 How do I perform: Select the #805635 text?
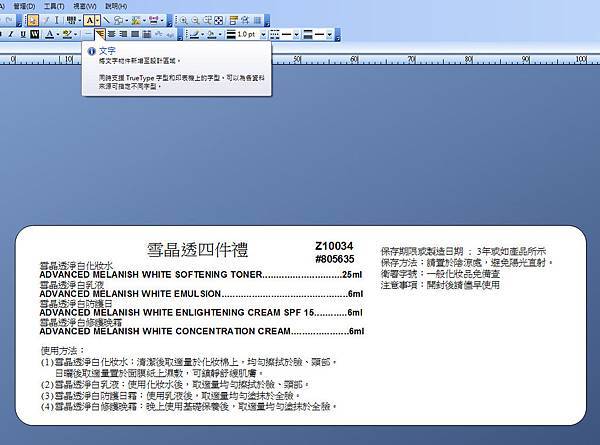(x=334, y=259)
